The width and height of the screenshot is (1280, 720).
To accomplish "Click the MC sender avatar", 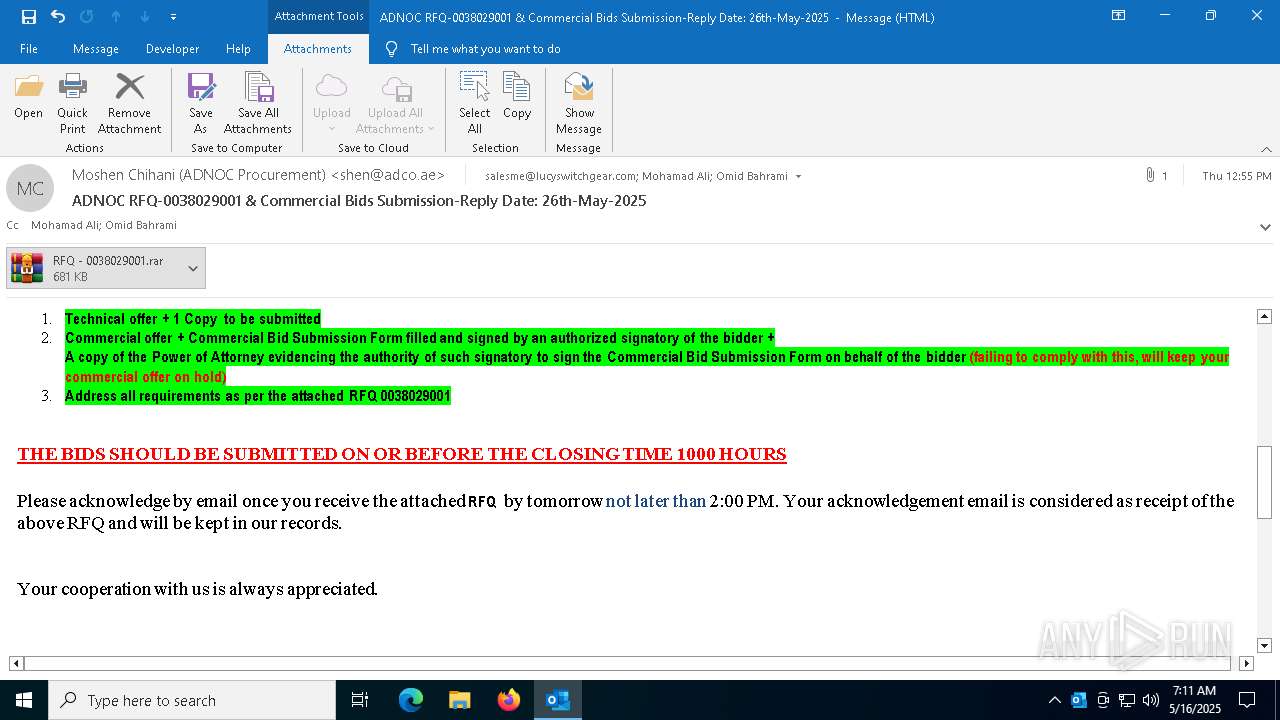I will click(x=30, y=188).
